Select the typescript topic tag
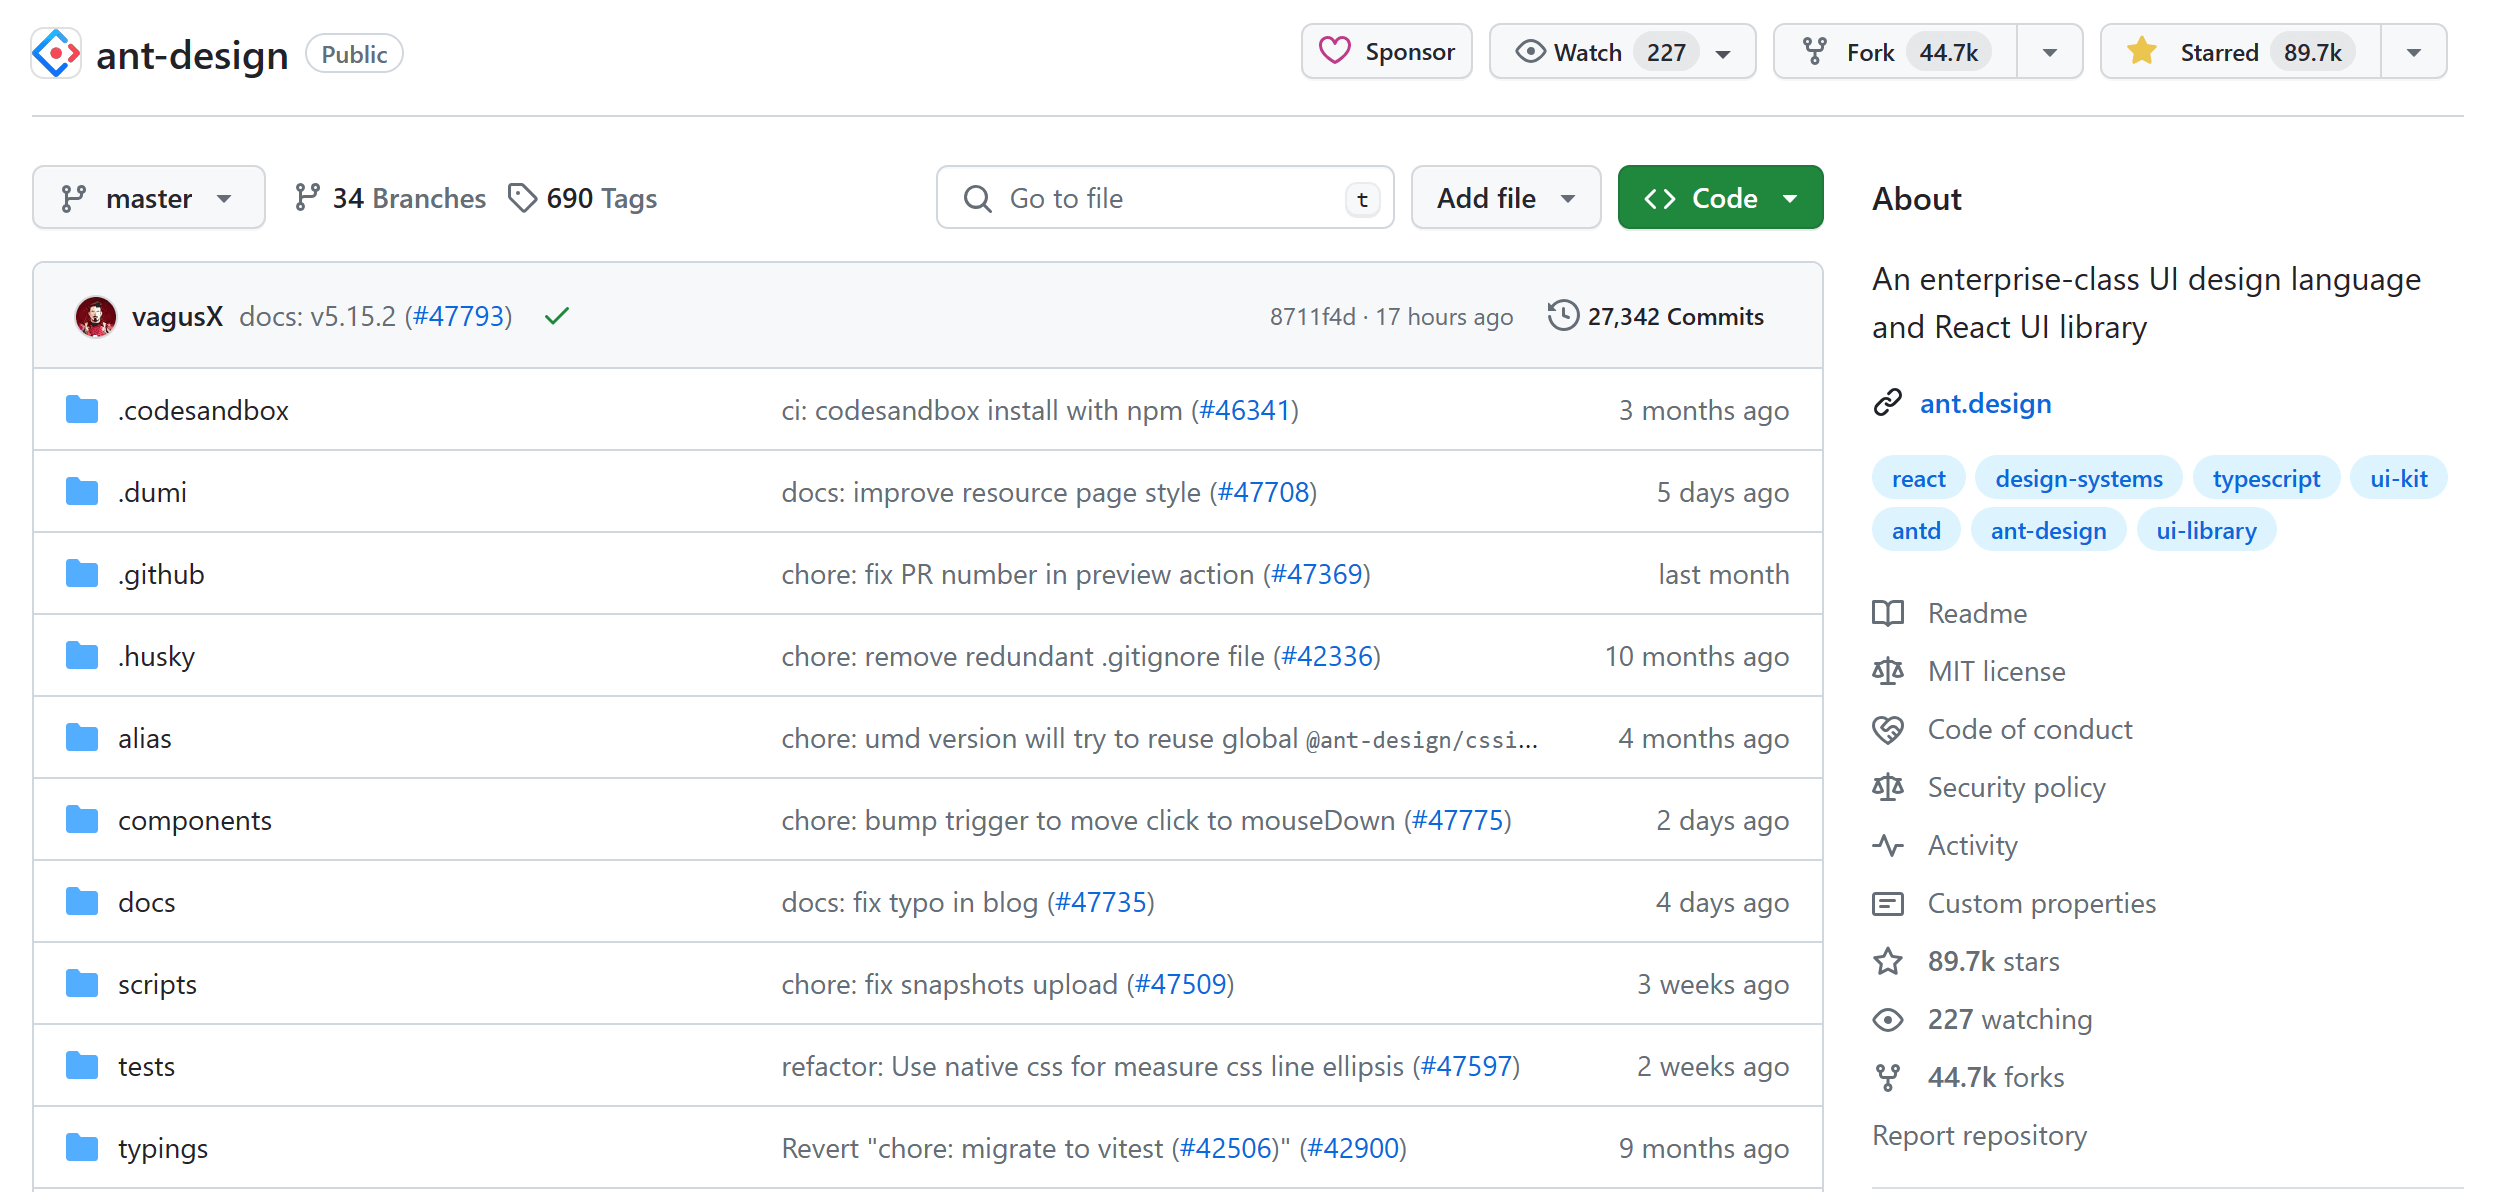Image resolution: width=2494 pixels, height=1192 pixels. (2265, 479)
